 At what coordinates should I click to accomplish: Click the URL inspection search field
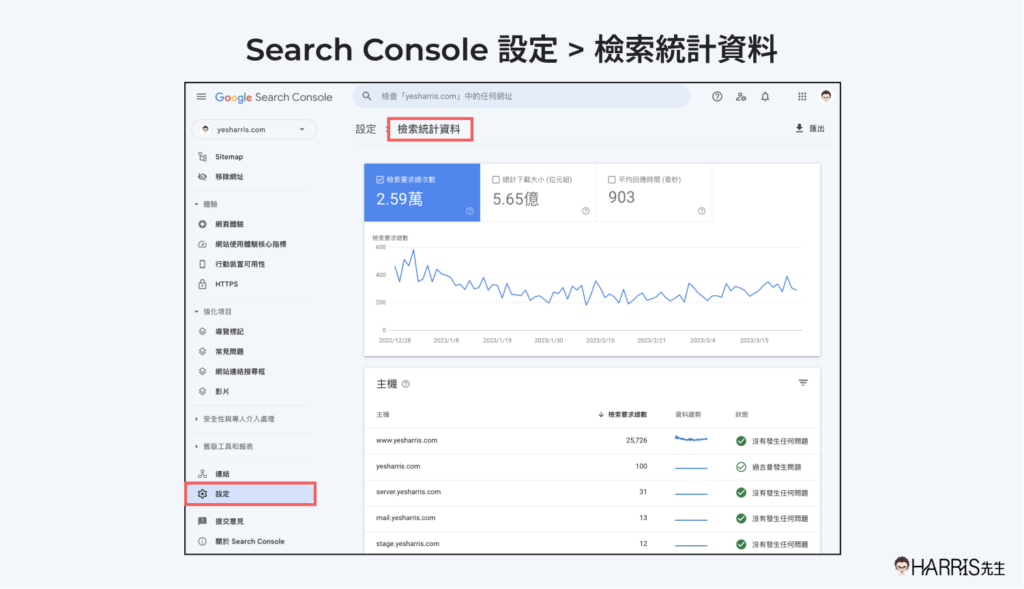(521, 96)
